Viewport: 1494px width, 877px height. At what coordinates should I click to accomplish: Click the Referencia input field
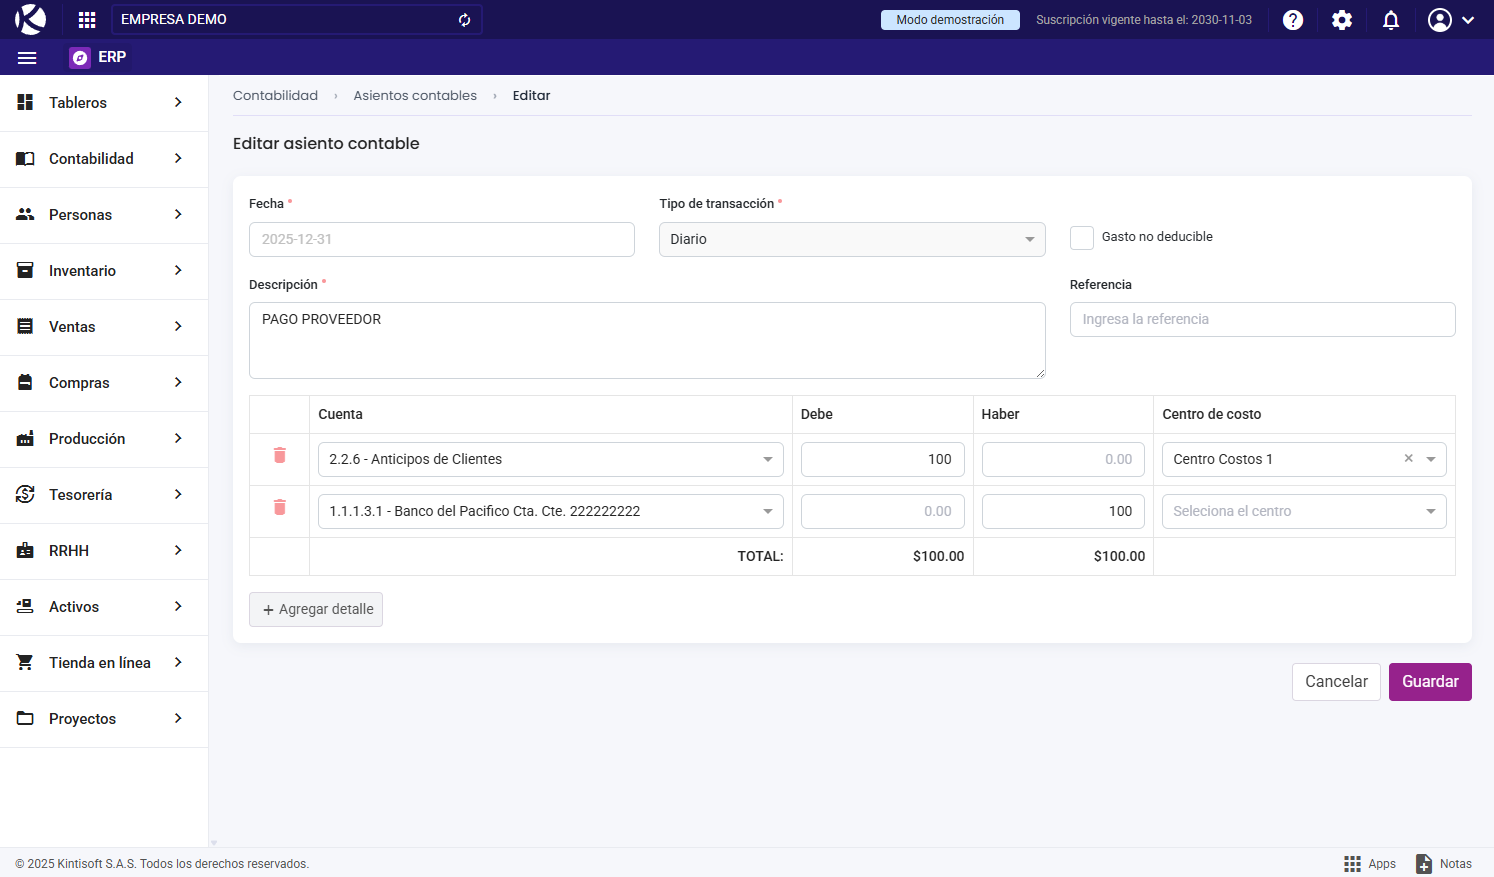1262,320
